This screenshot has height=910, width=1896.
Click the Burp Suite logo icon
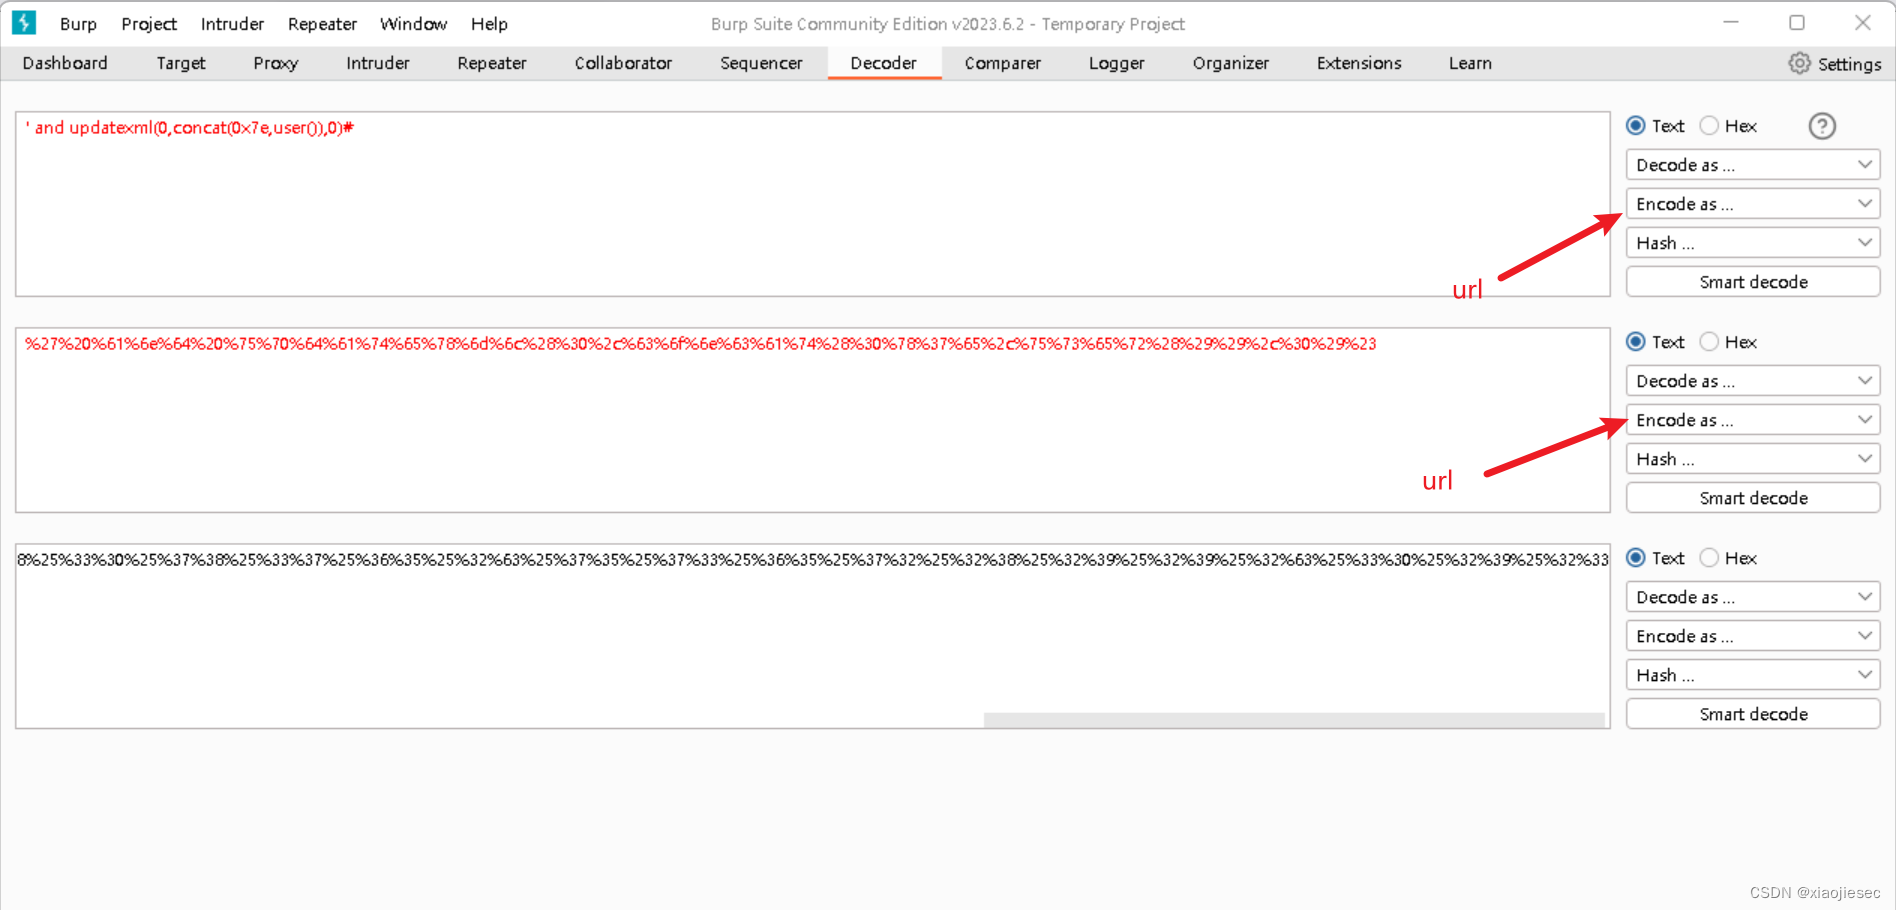tap(22, 22)
